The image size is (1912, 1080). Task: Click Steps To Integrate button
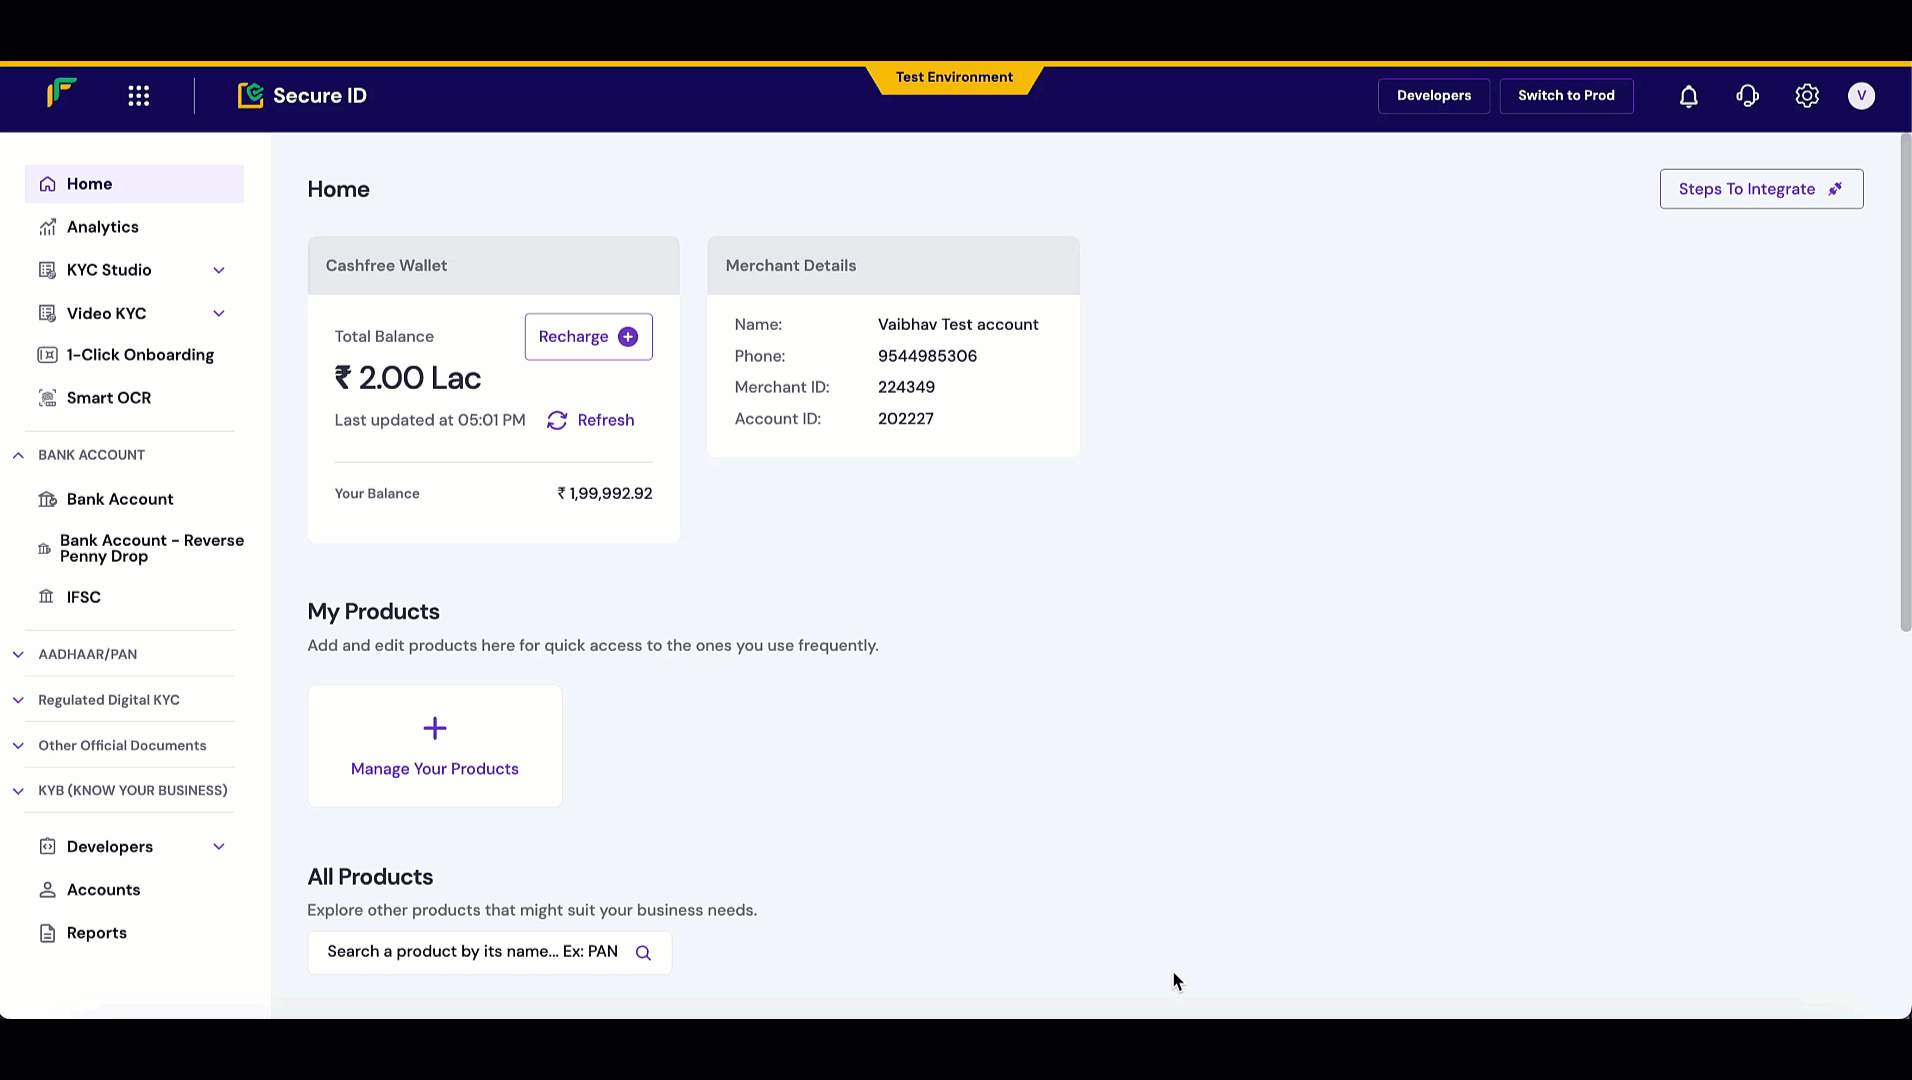point(1761,189)
